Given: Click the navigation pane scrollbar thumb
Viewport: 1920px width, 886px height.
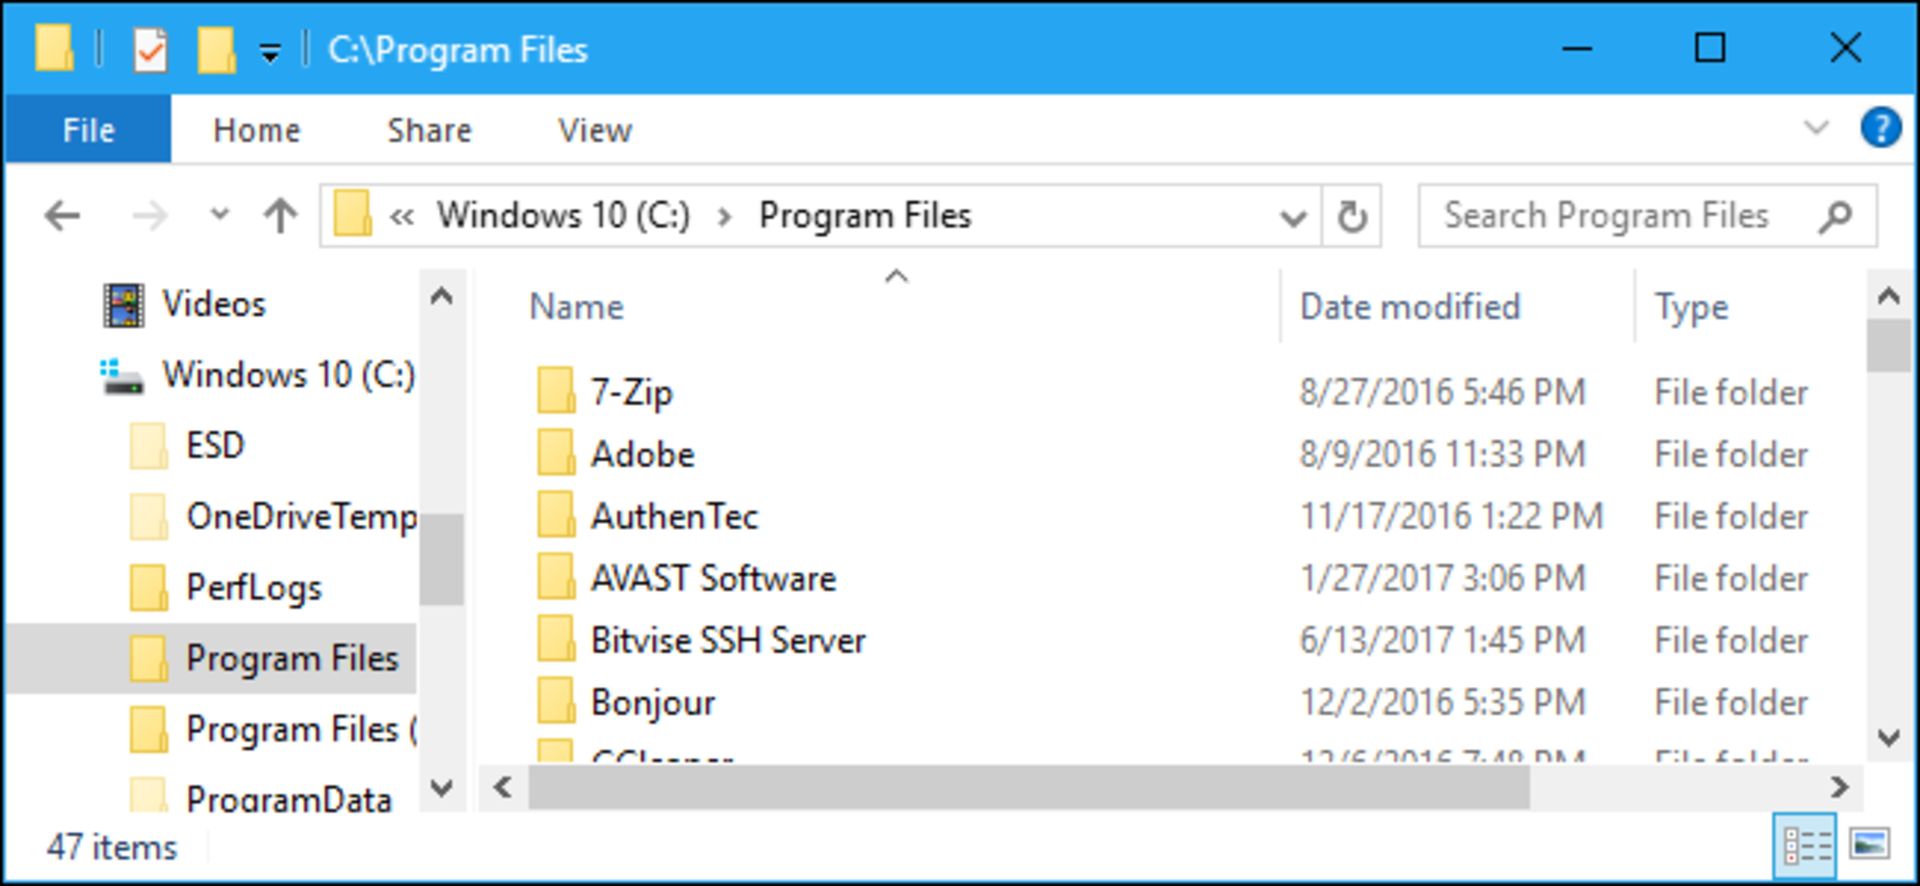Looking at the screenshot, I should coord(441,560).
